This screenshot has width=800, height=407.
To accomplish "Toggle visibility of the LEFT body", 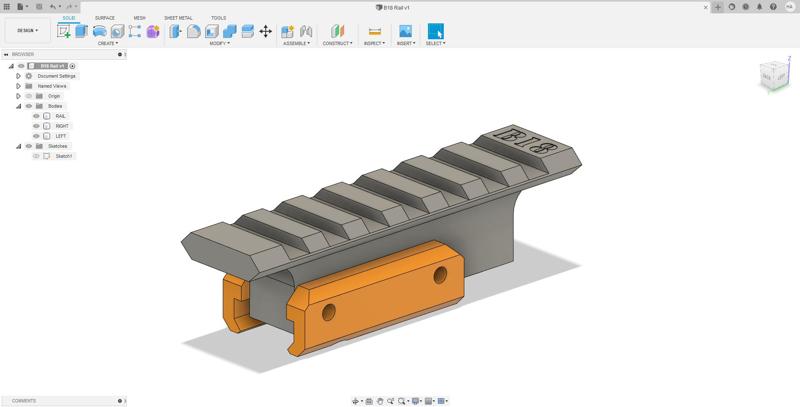I will pyautogui.click(x=37, y=136).
